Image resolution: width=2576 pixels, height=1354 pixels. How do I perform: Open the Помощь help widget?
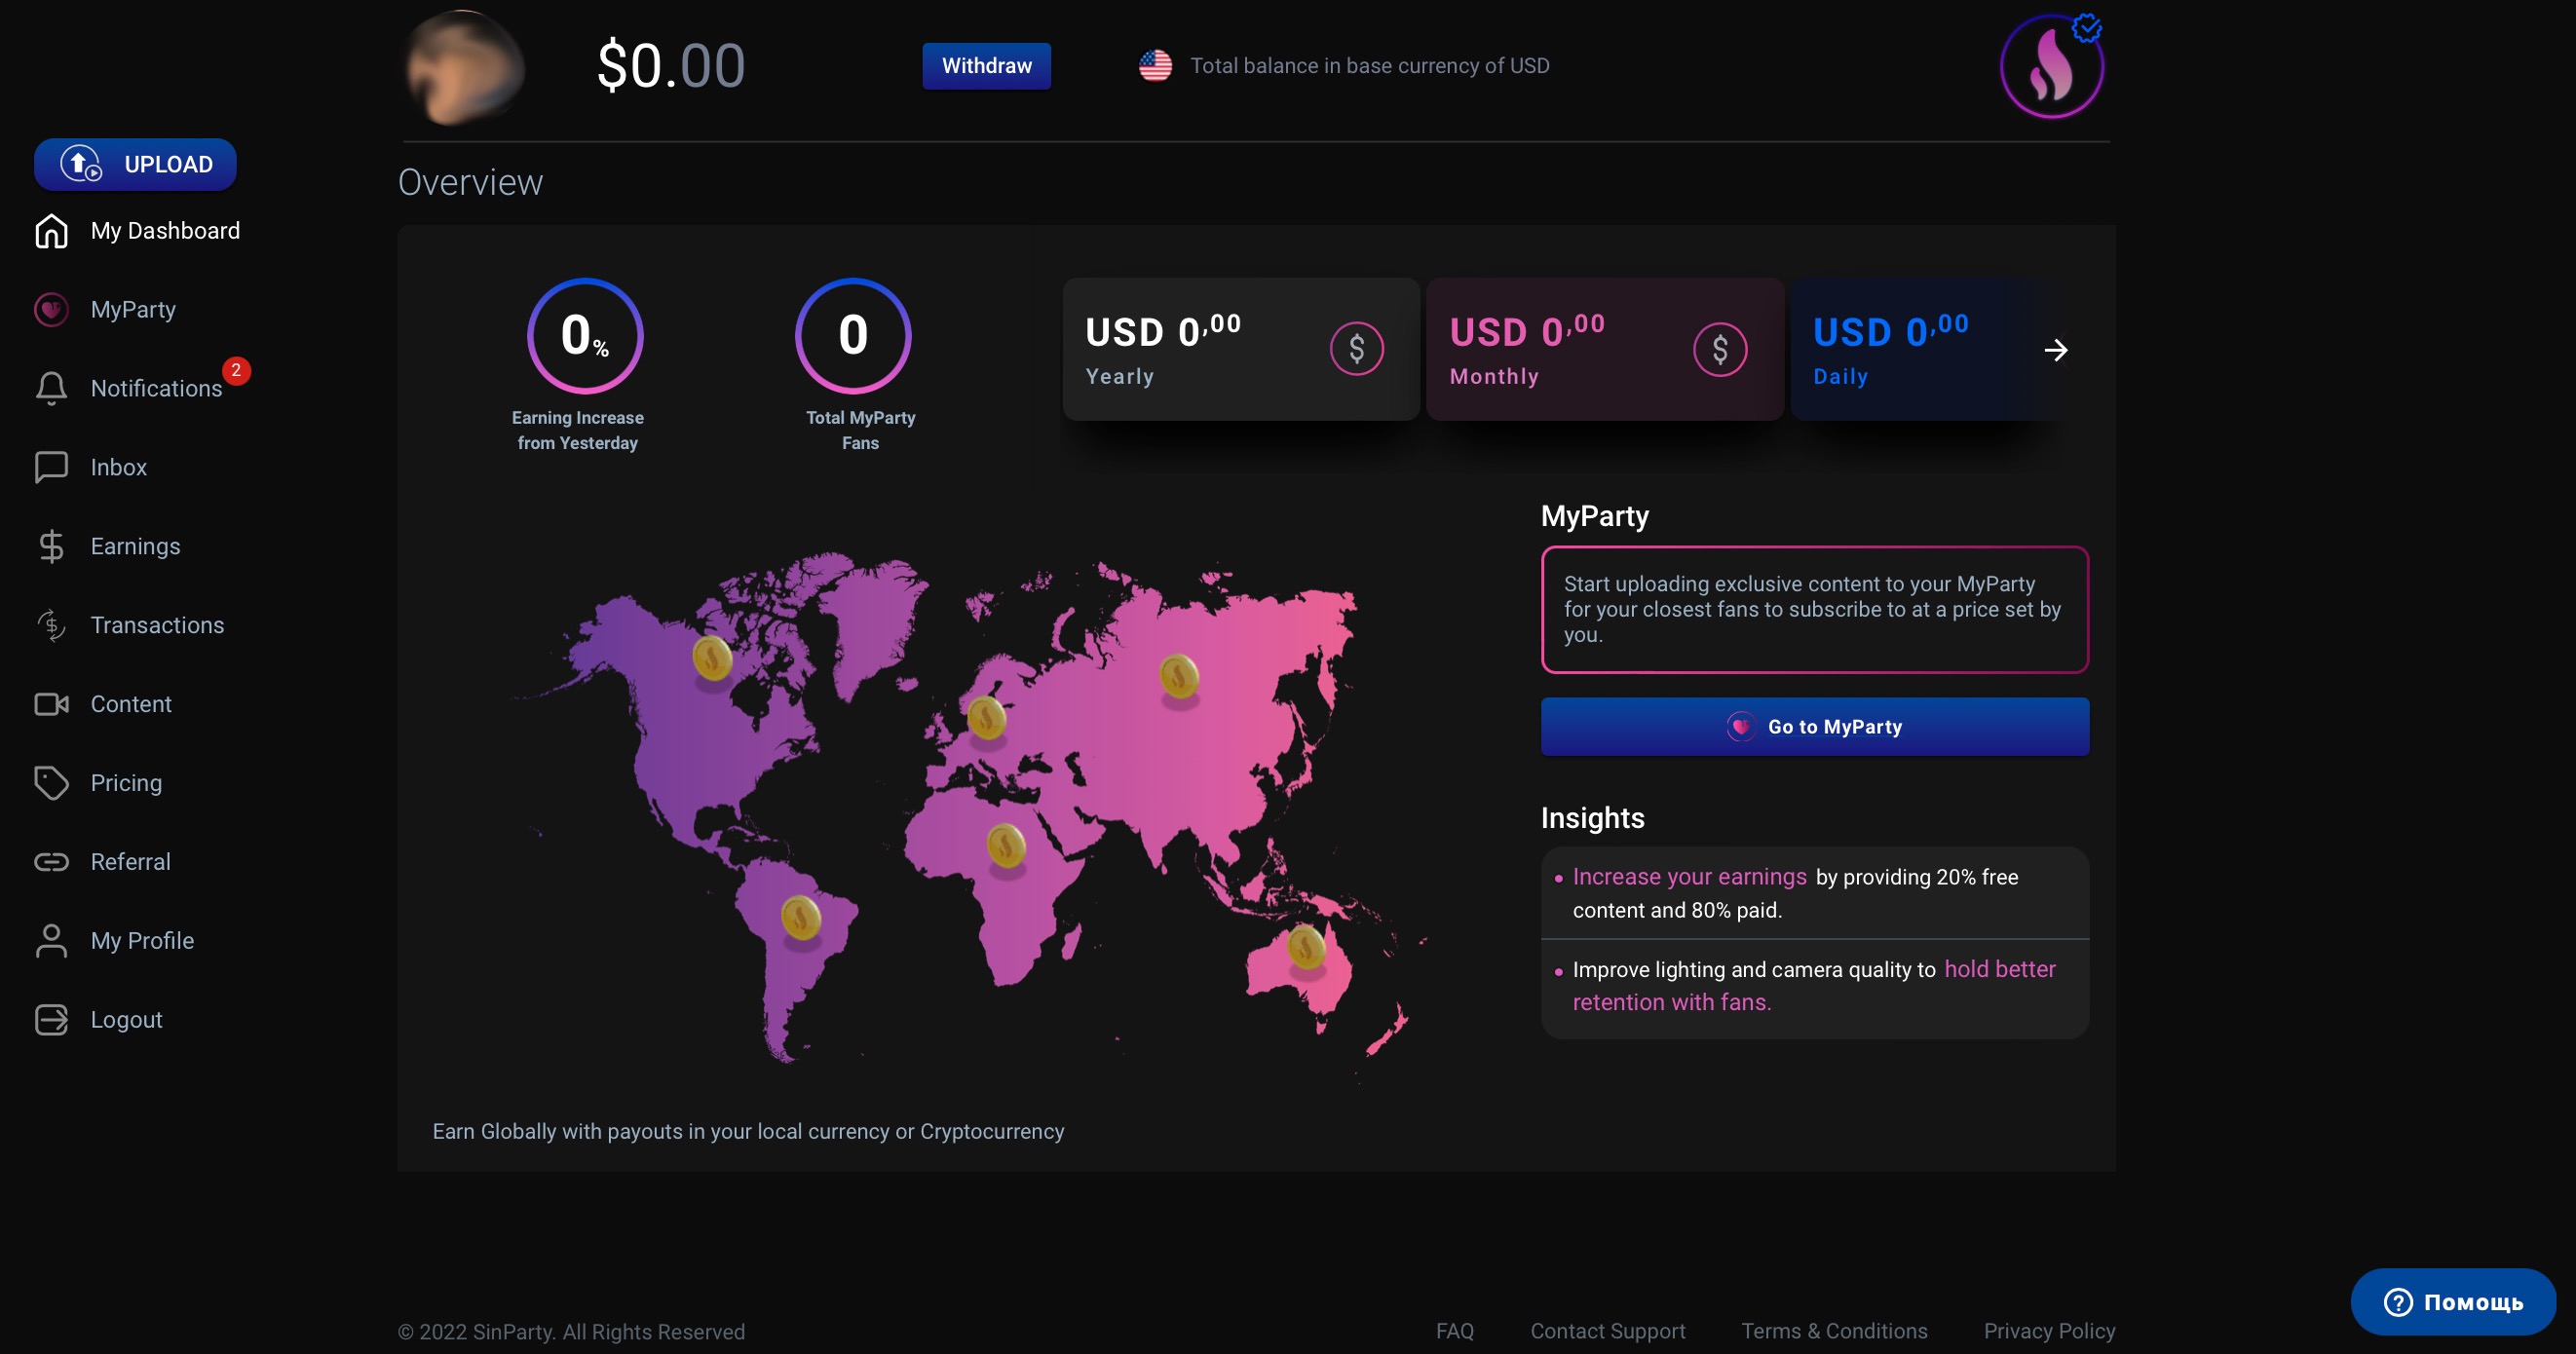tap(2453, 1302)
